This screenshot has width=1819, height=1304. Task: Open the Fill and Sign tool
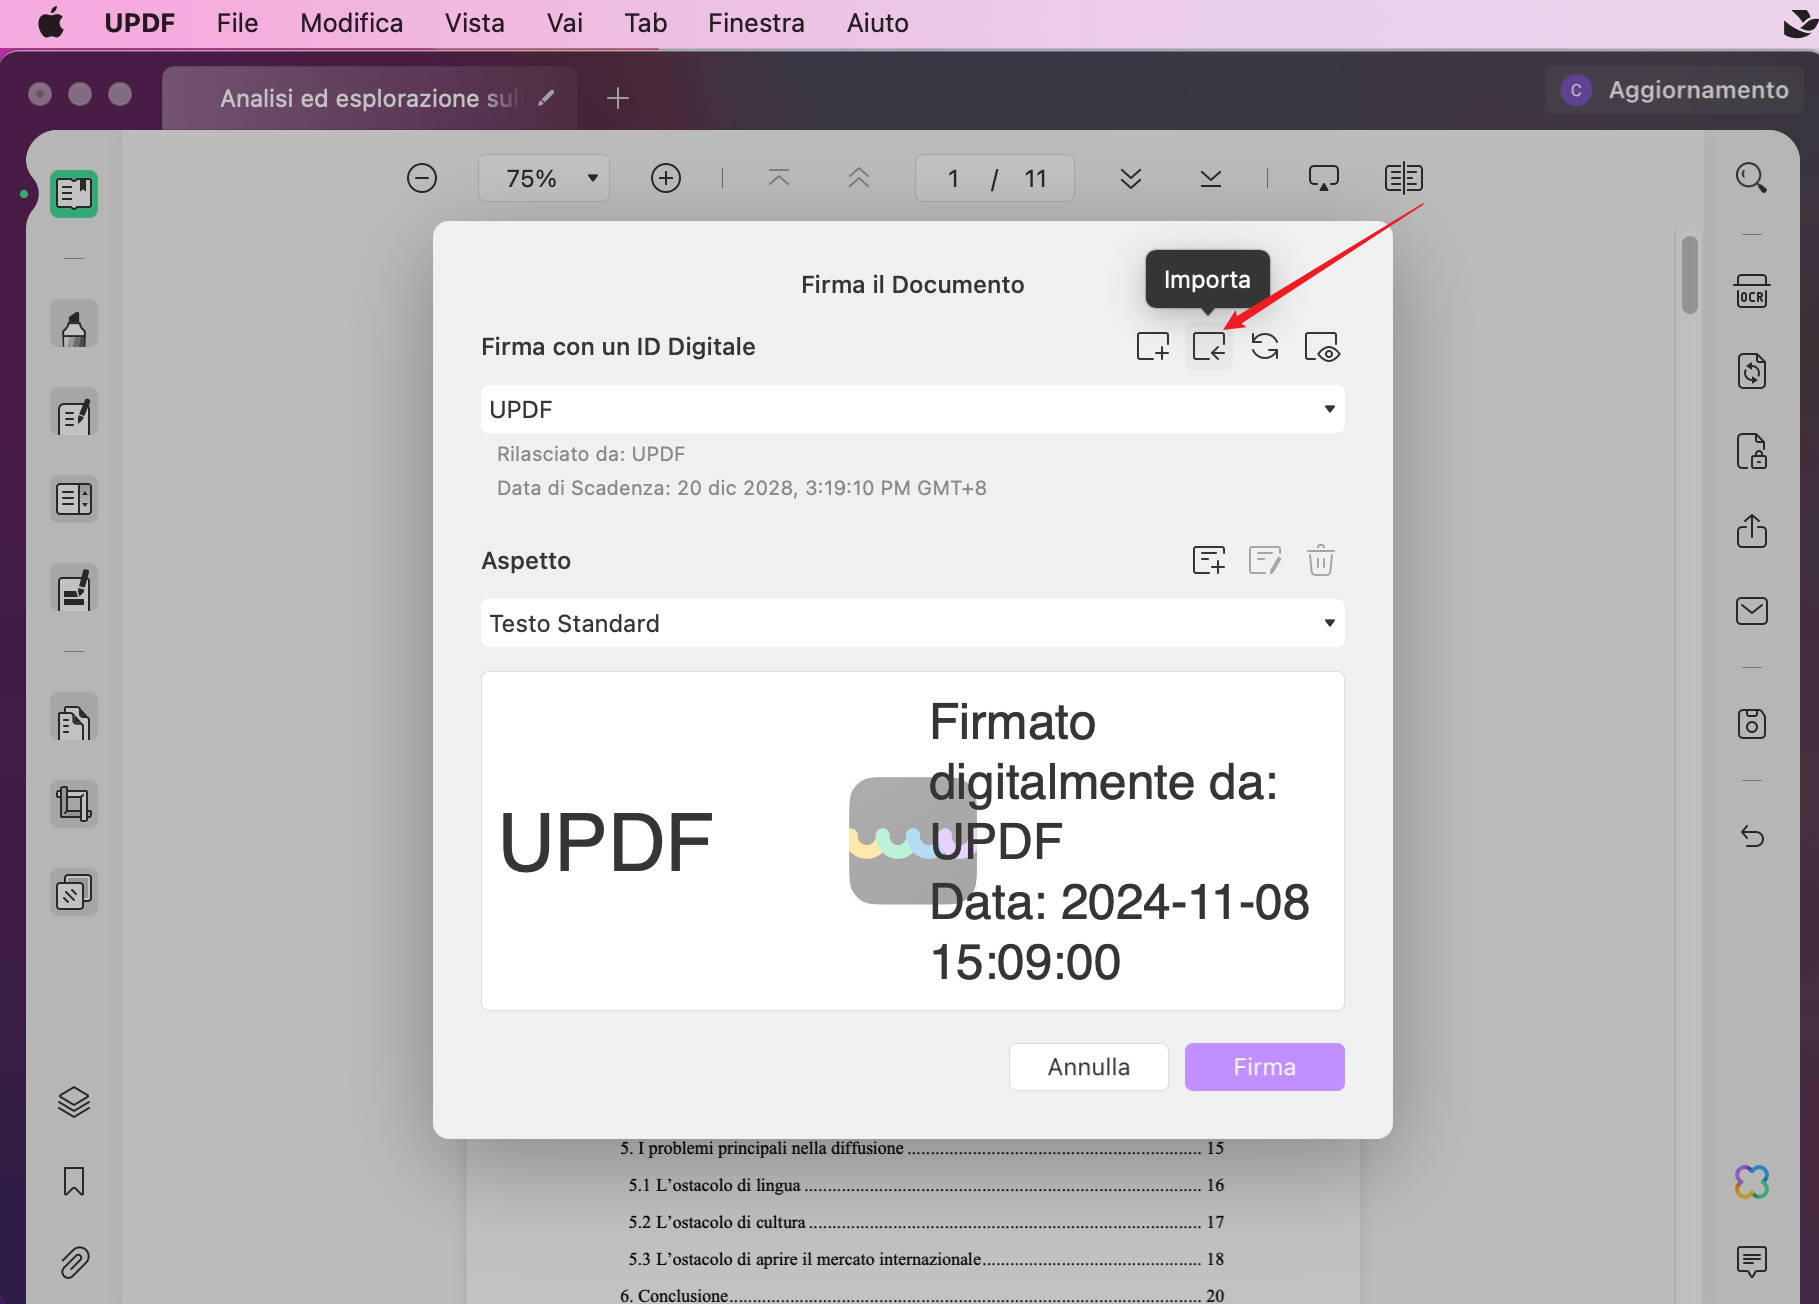pos(74,588)
